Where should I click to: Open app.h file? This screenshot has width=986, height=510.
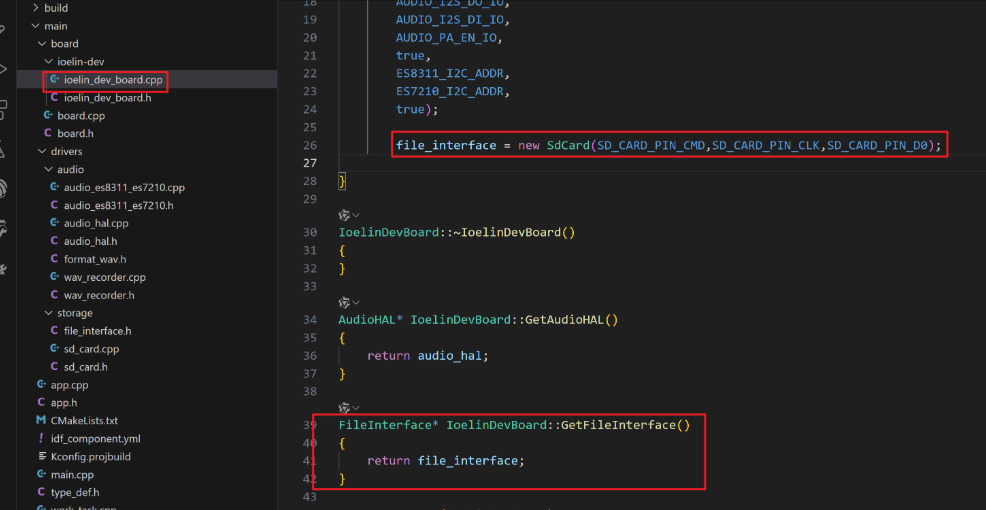coord(64,402)
